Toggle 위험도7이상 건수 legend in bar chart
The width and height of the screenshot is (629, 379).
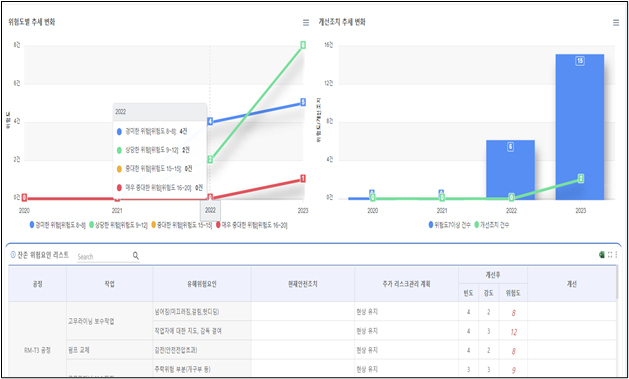[448, 225]
